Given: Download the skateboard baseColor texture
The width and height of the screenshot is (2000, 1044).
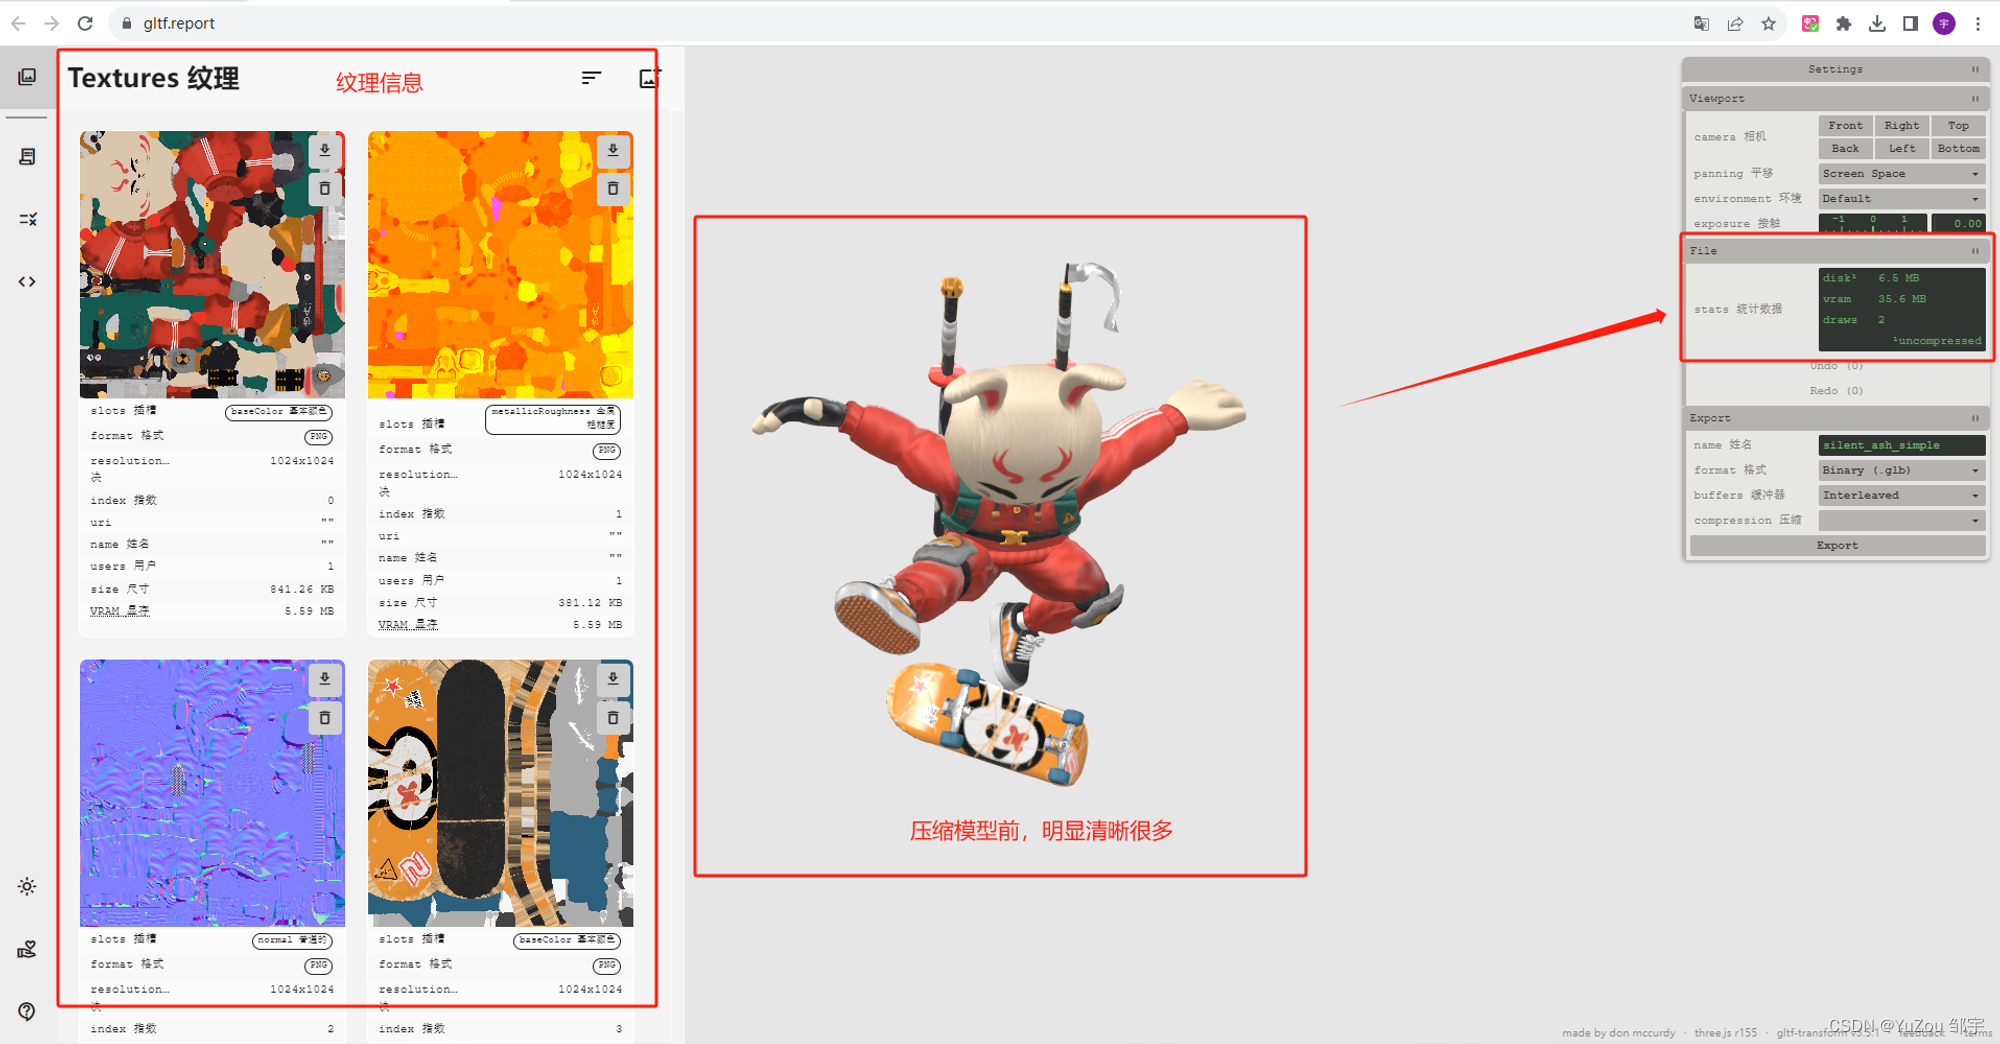Looking at the screenshot, I should (613, 680).
